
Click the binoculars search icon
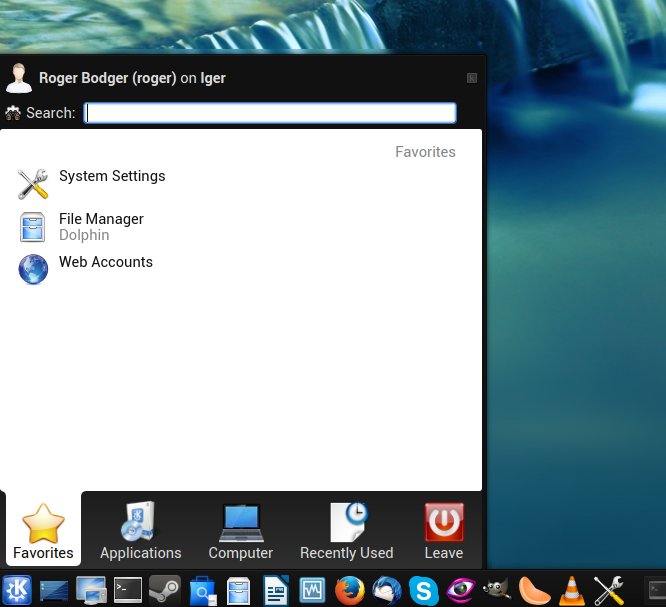[x=13, y=113]
